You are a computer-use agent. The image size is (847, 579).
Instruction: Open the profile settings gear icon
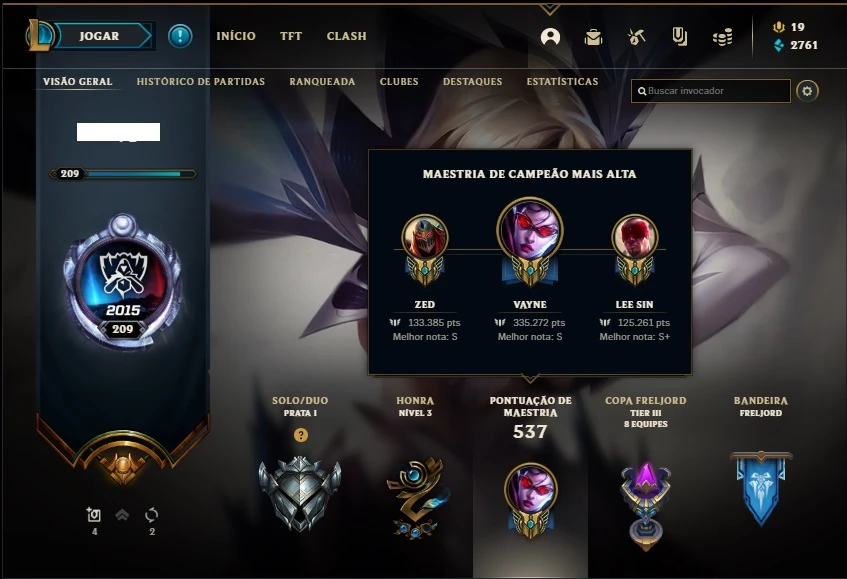point(807,91)
